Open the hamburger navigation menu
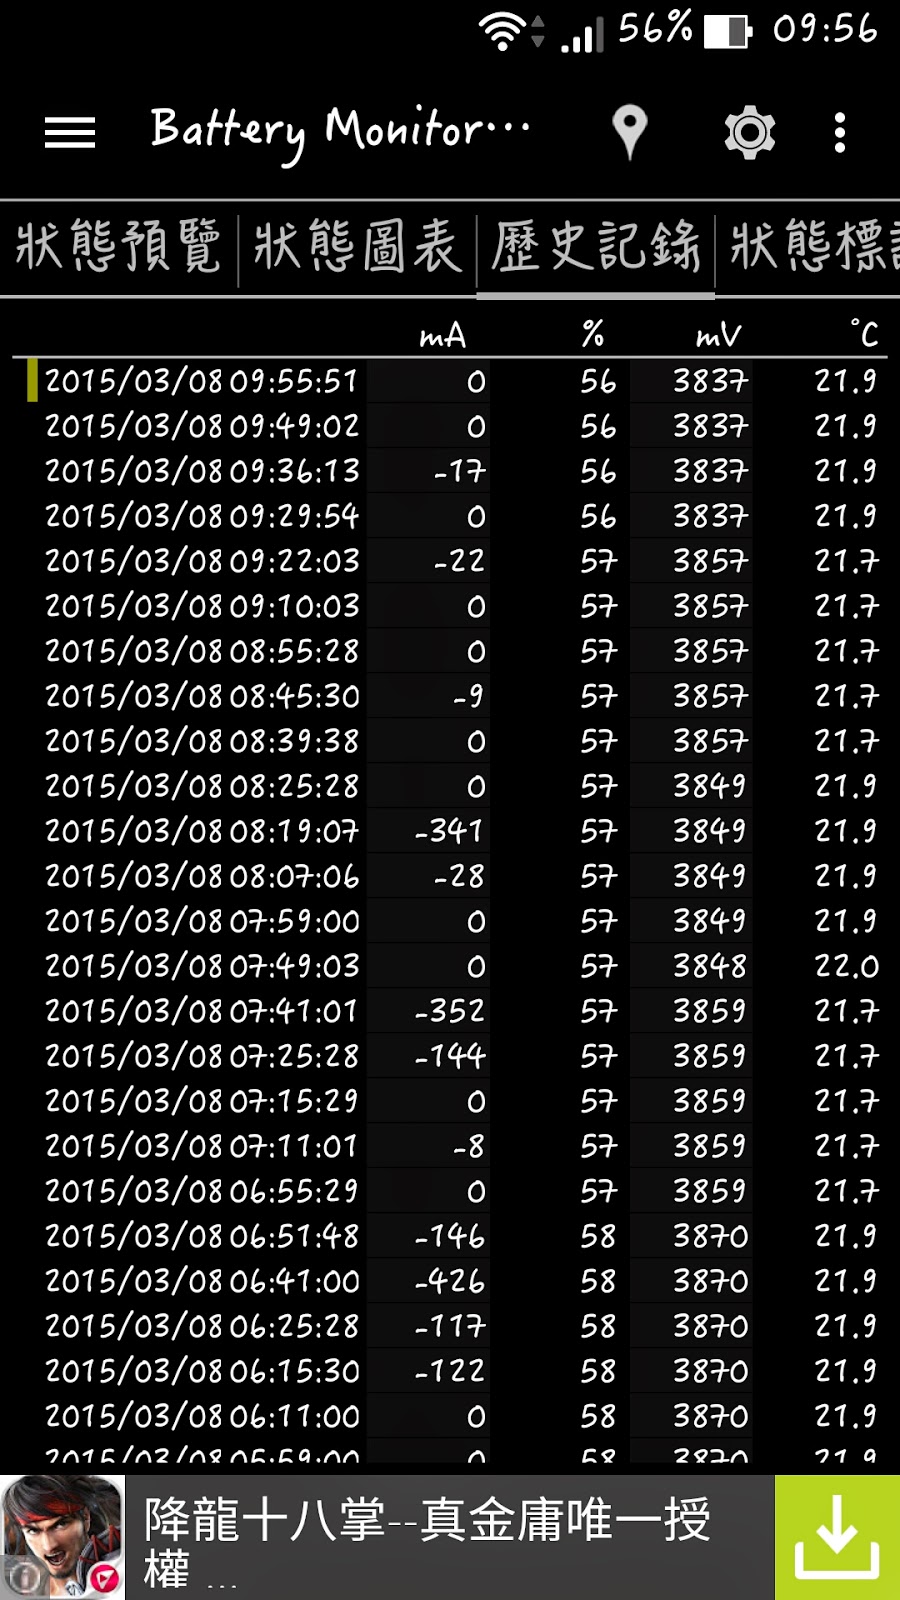The height and width of the screenshot is (1600, 900). [70, 132]
